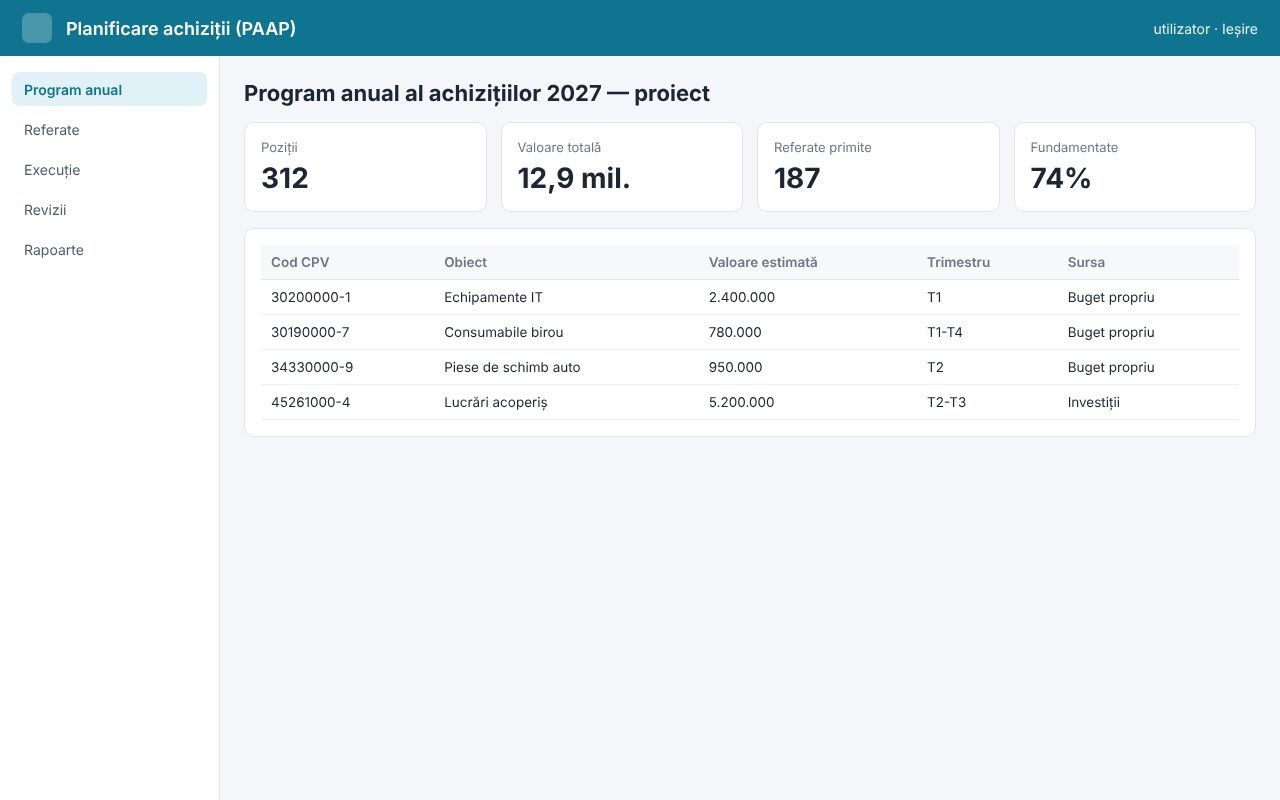Screen dimensions: 1280x800
Task: Click the Fundamentate 74% card
Action: point(1135,167)
